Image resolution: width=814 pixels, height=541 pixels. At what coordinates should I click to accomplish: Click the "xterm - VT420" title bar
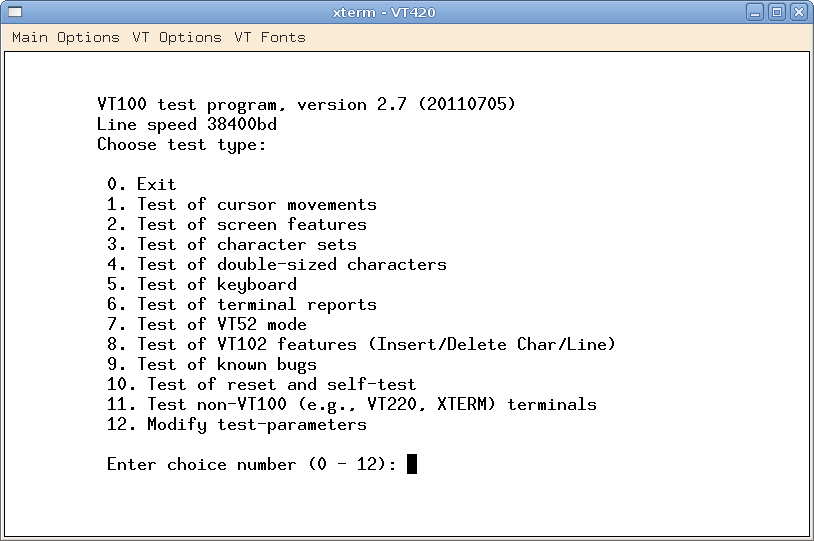[x=385, y=12]
